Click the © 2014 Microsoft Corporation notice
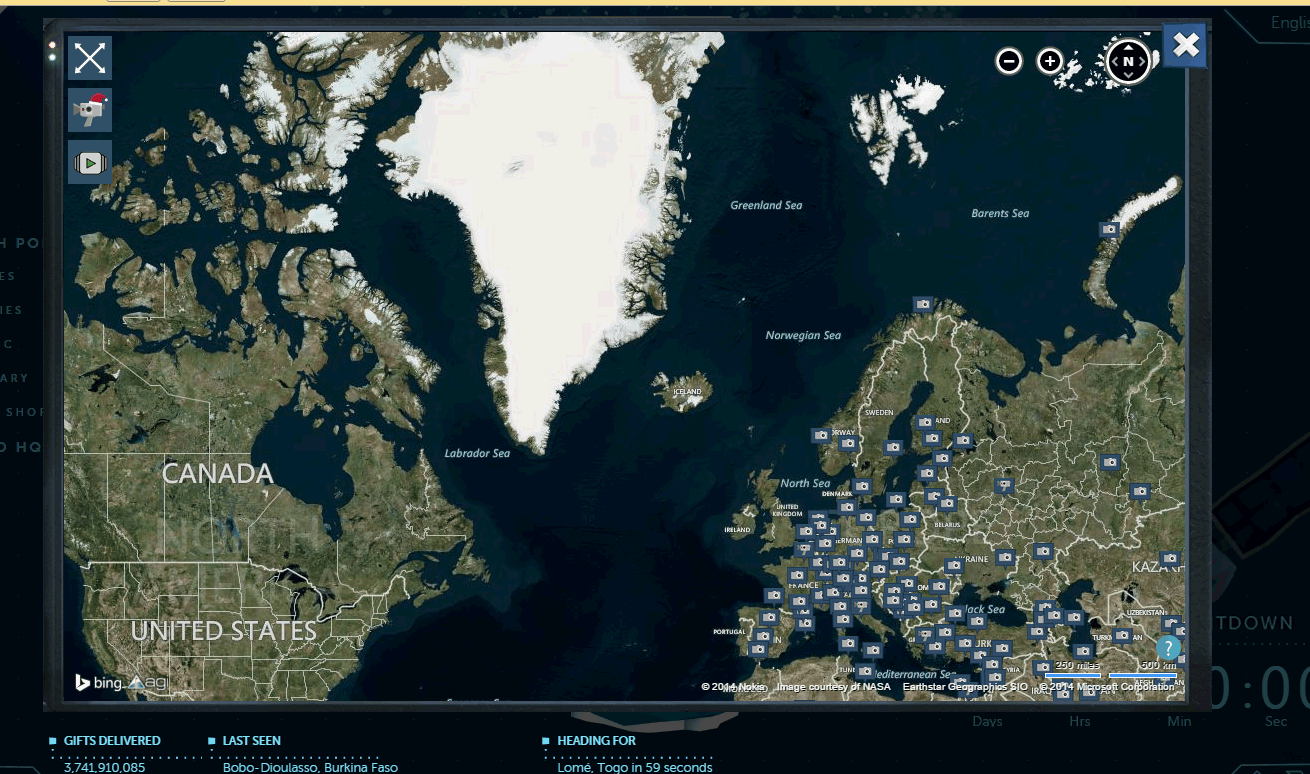 [x=1108, y=687]
